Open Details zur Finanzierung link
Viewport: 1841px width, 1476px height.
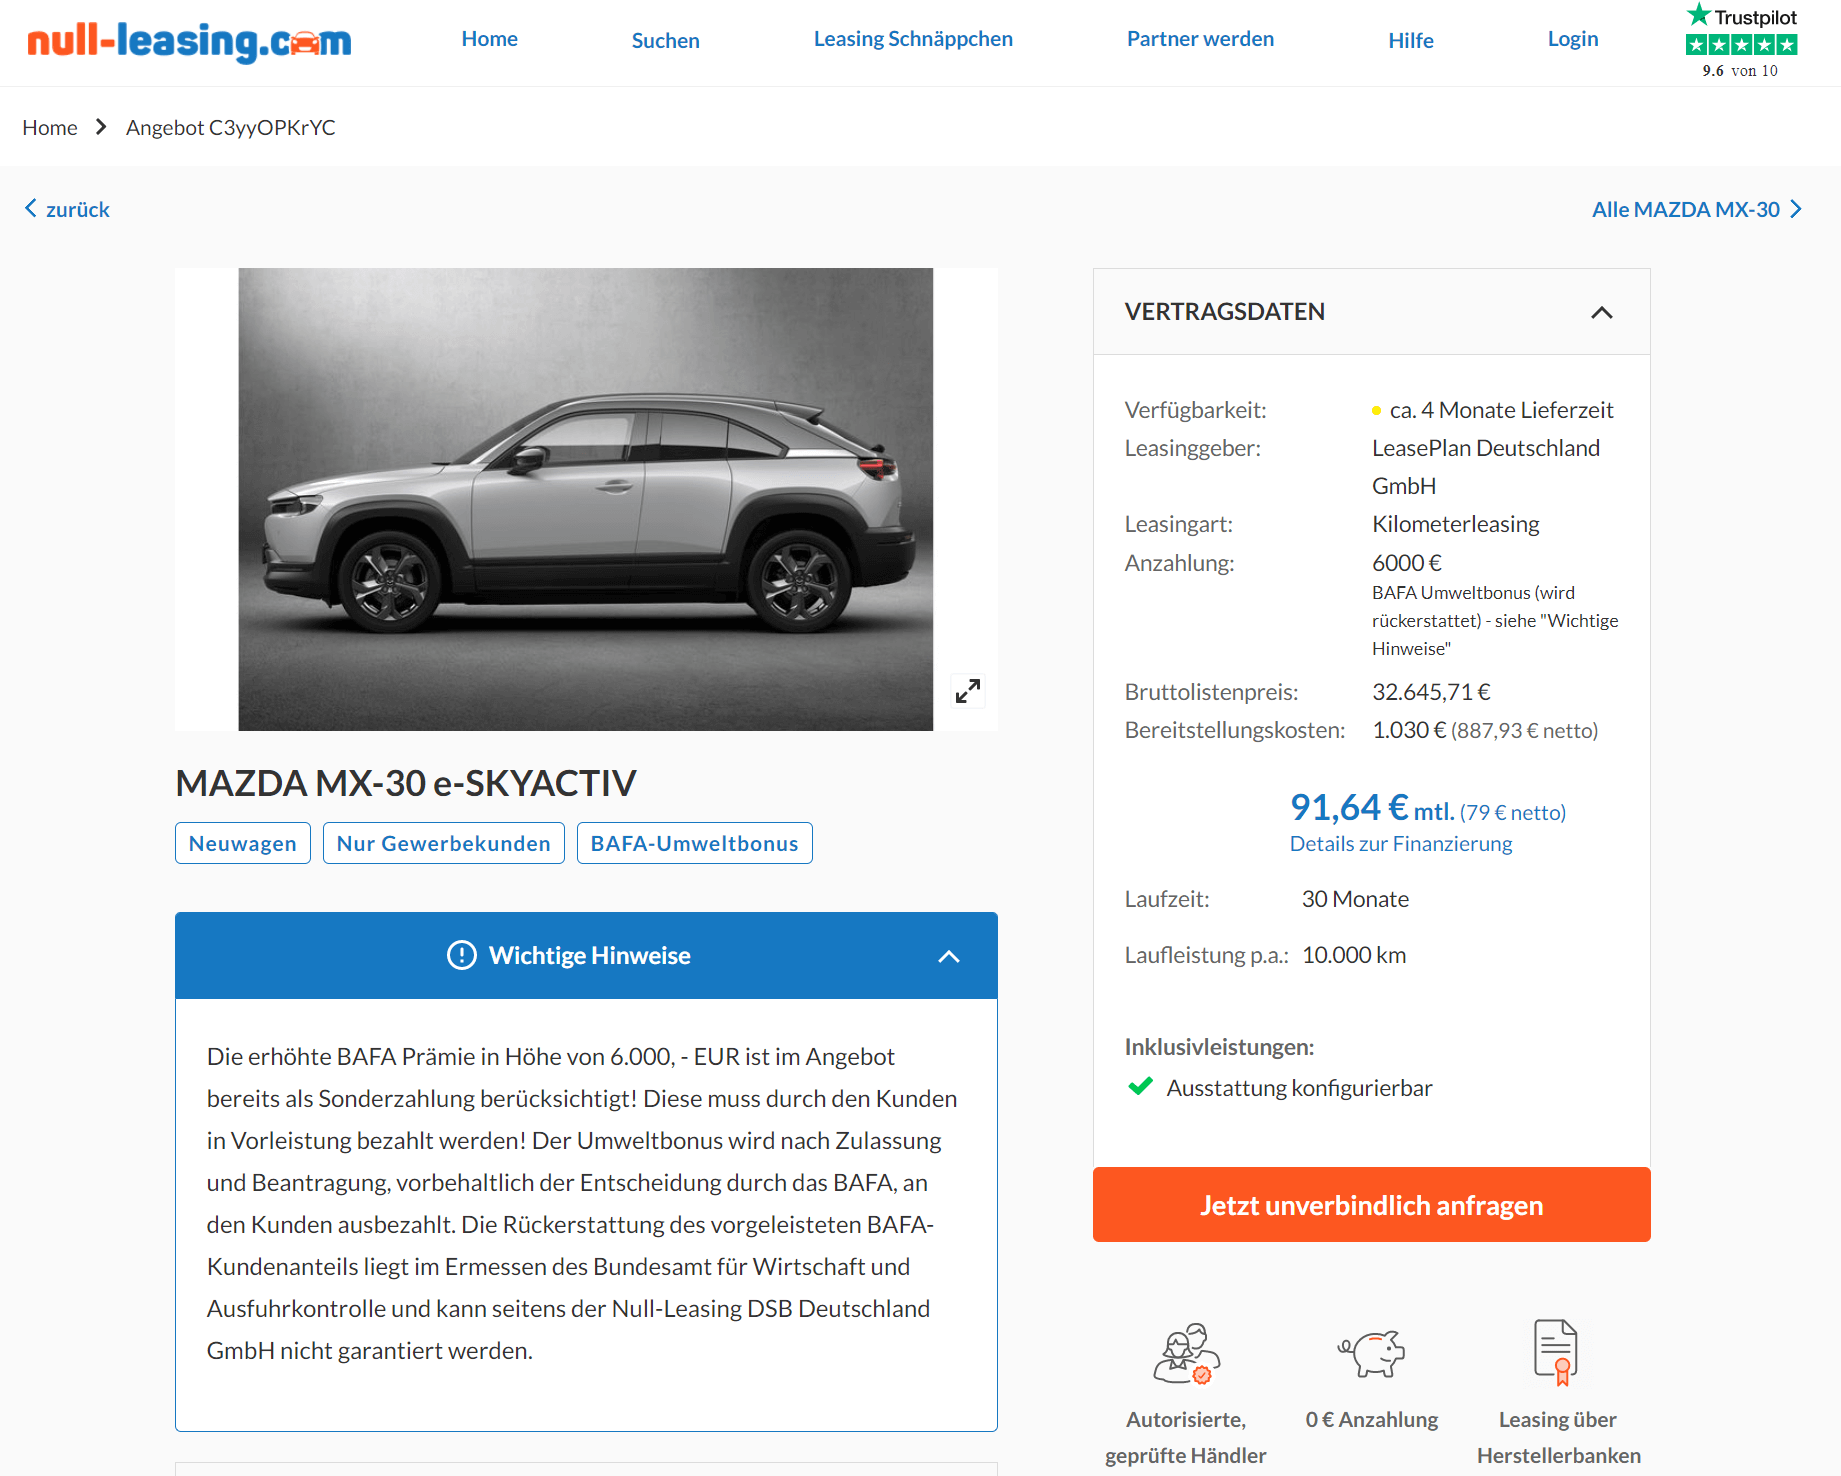coord(1400,843)
